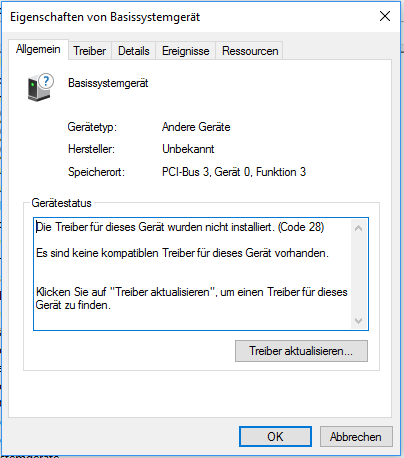Screen dimensions: 404x458
Task: Confirm dialog with OK button
Action: [x=275, y=437]
